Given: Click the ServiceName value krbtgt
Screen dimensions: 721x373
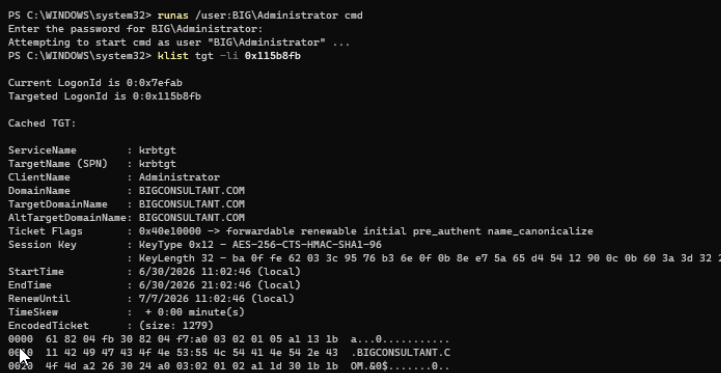Looking at the screenshot, I should point(157,150).
